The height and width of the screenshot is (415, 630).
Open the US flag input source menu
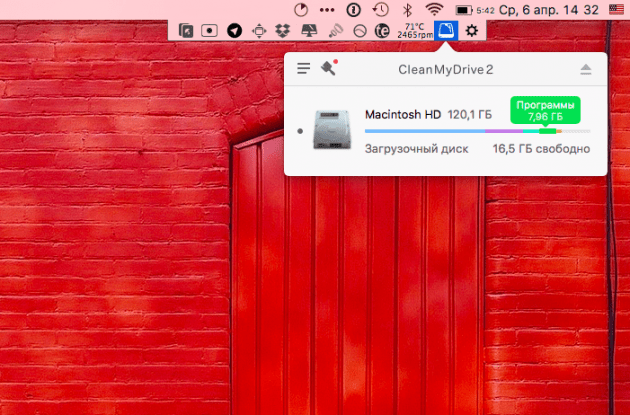616,10
